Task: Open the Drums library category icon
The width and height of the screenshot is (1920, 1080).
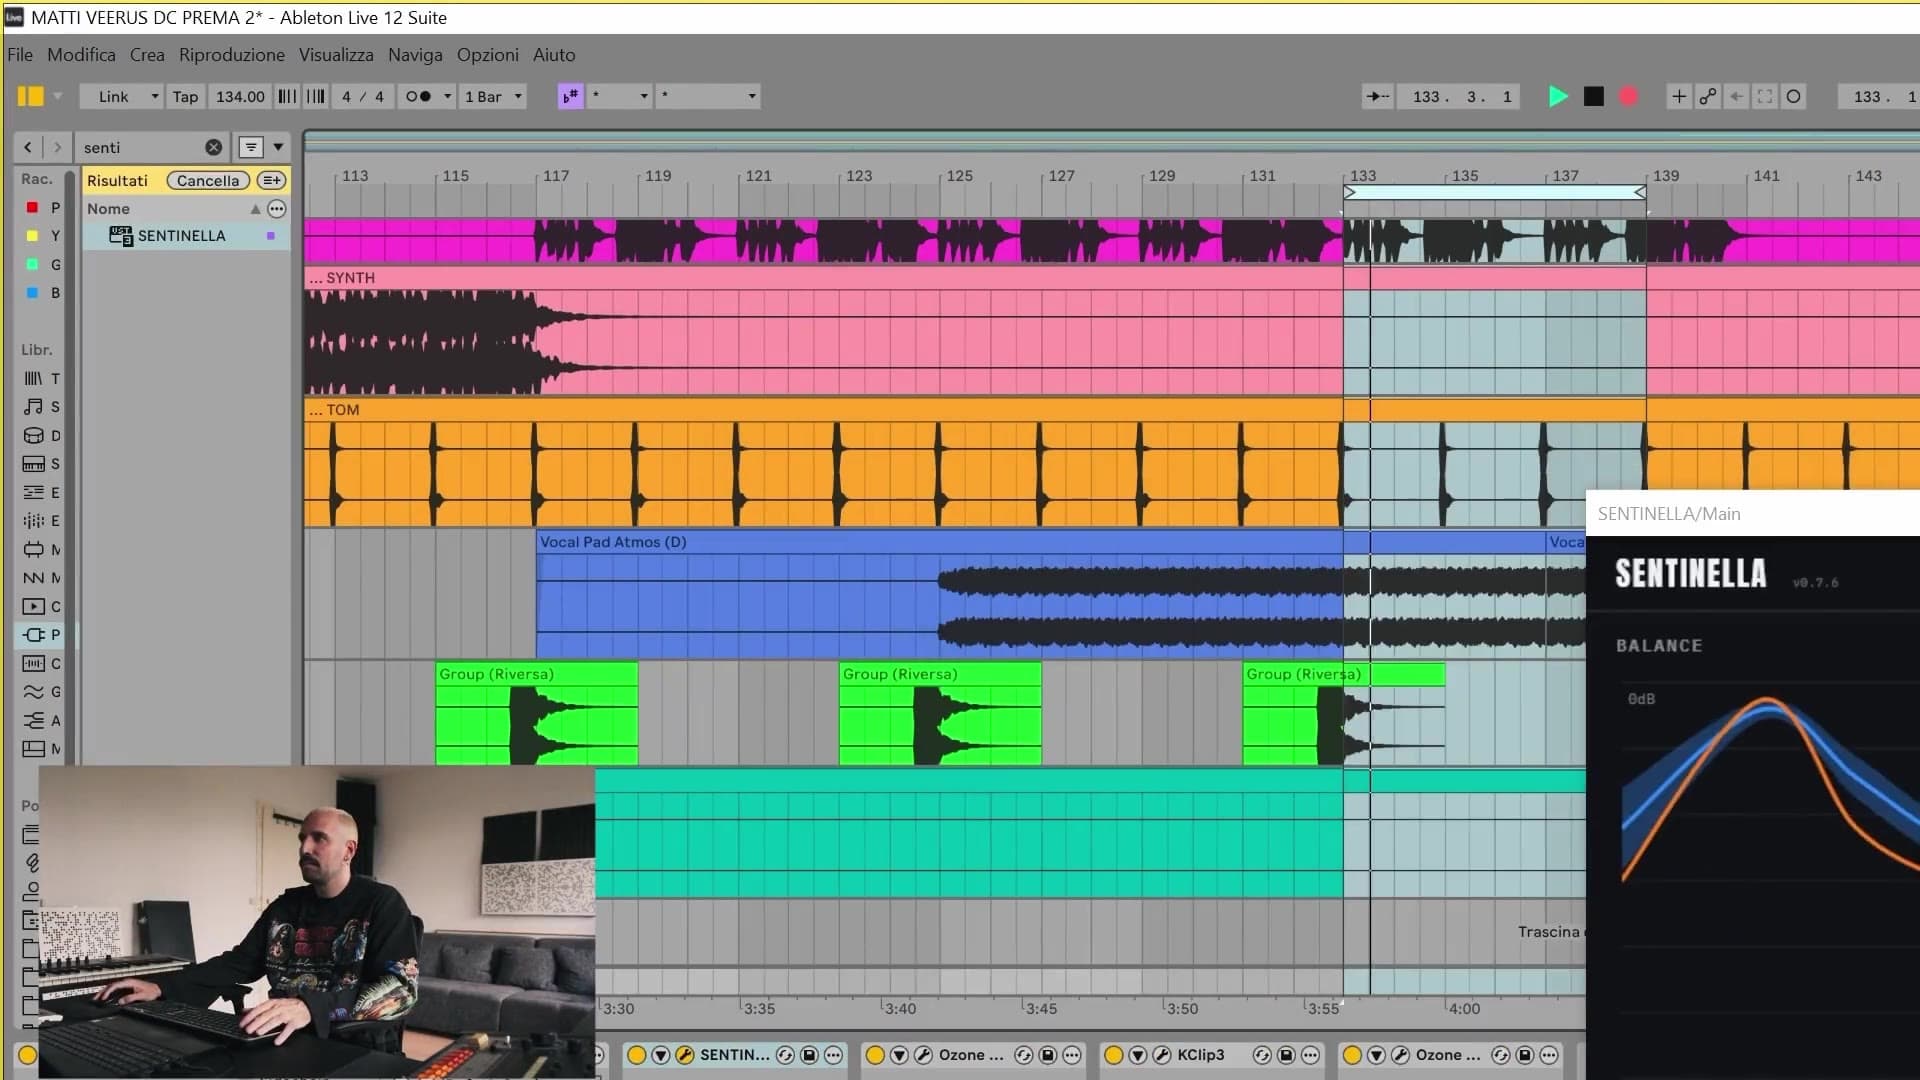Action: pos(33,435)
